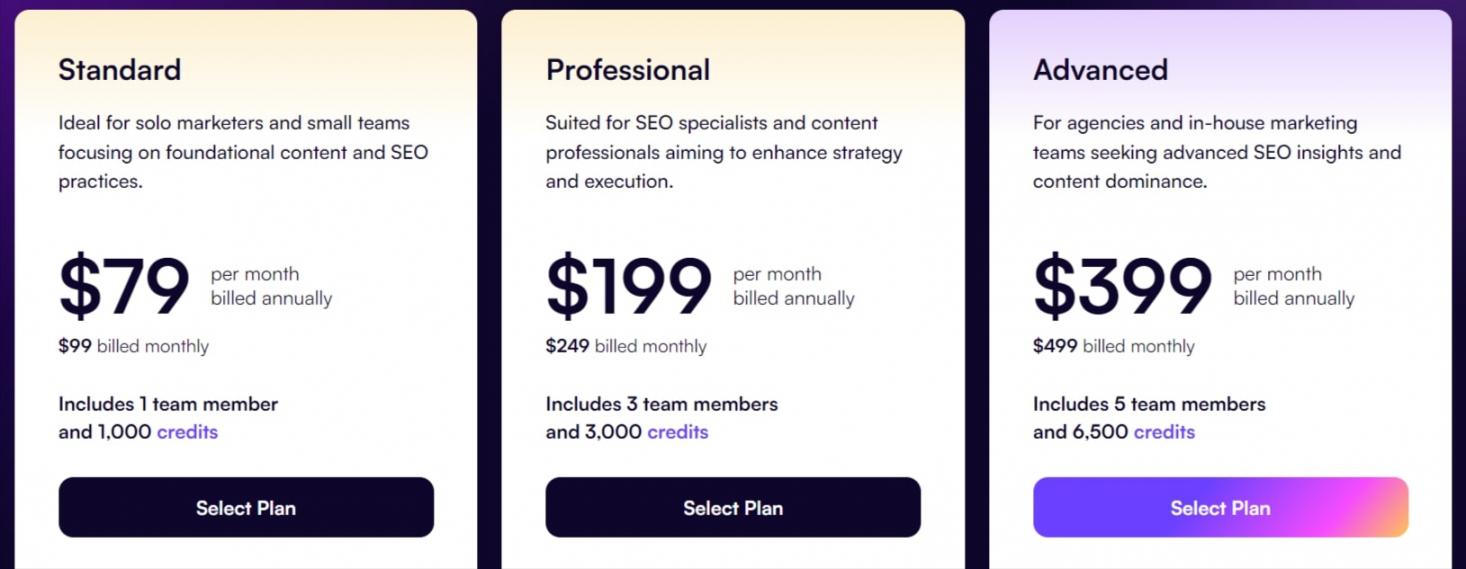Image resolution: width=1466 pixels, height=569 pixels.
Task: Click the 'Includes 5 team members' text
Action: pos(1149,404)
